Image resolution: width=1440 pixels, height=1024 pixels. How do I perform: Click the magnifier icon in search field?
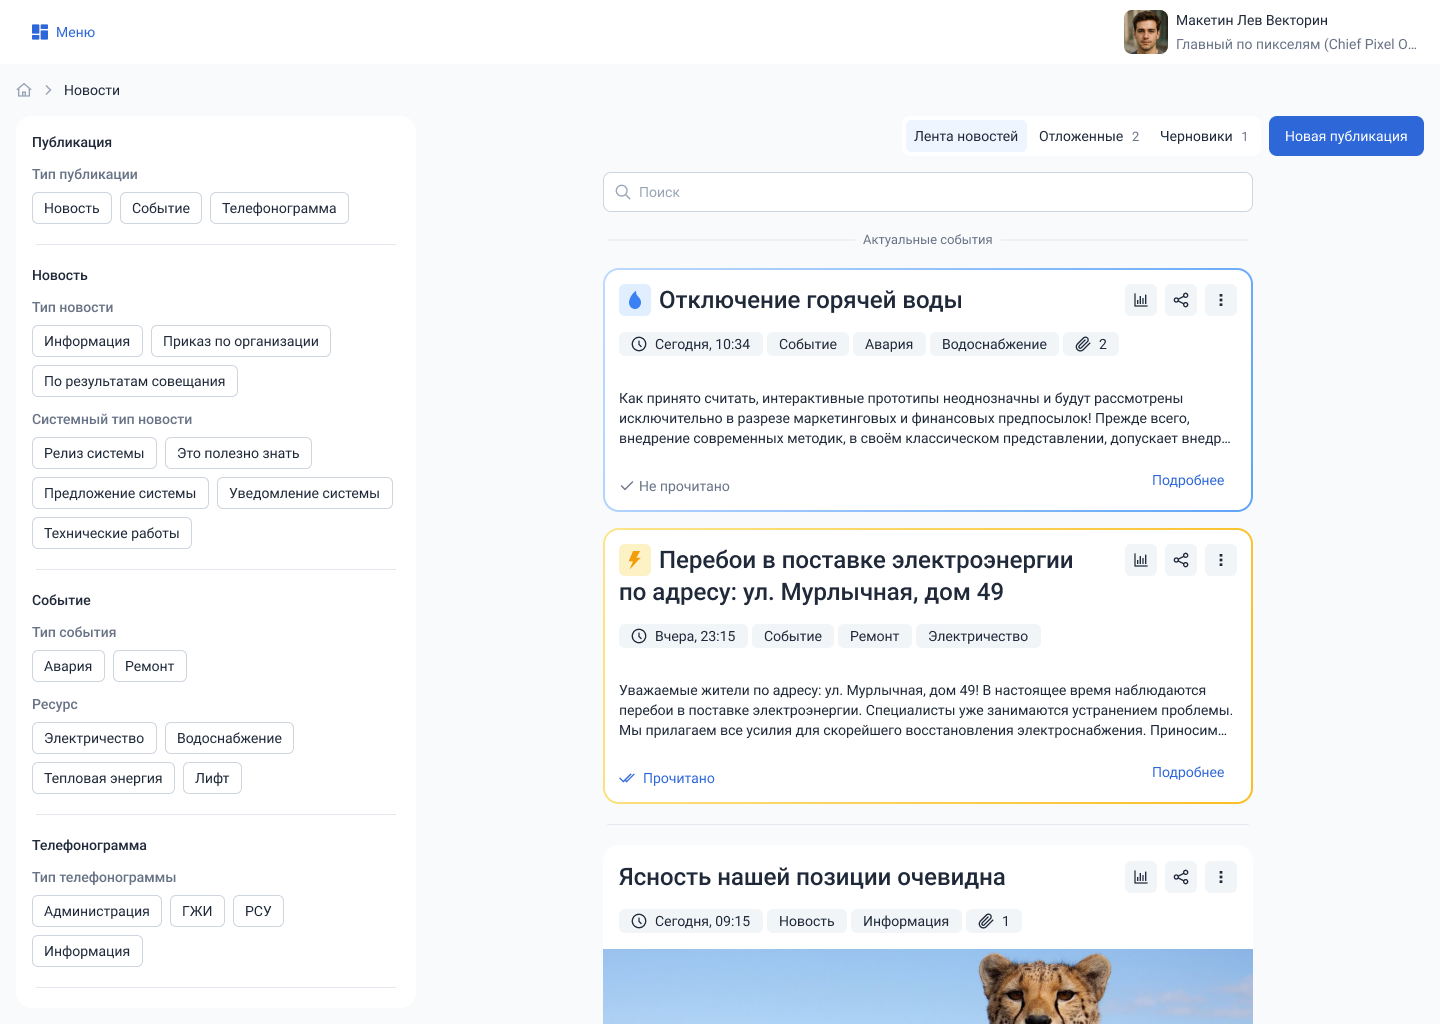623,192
